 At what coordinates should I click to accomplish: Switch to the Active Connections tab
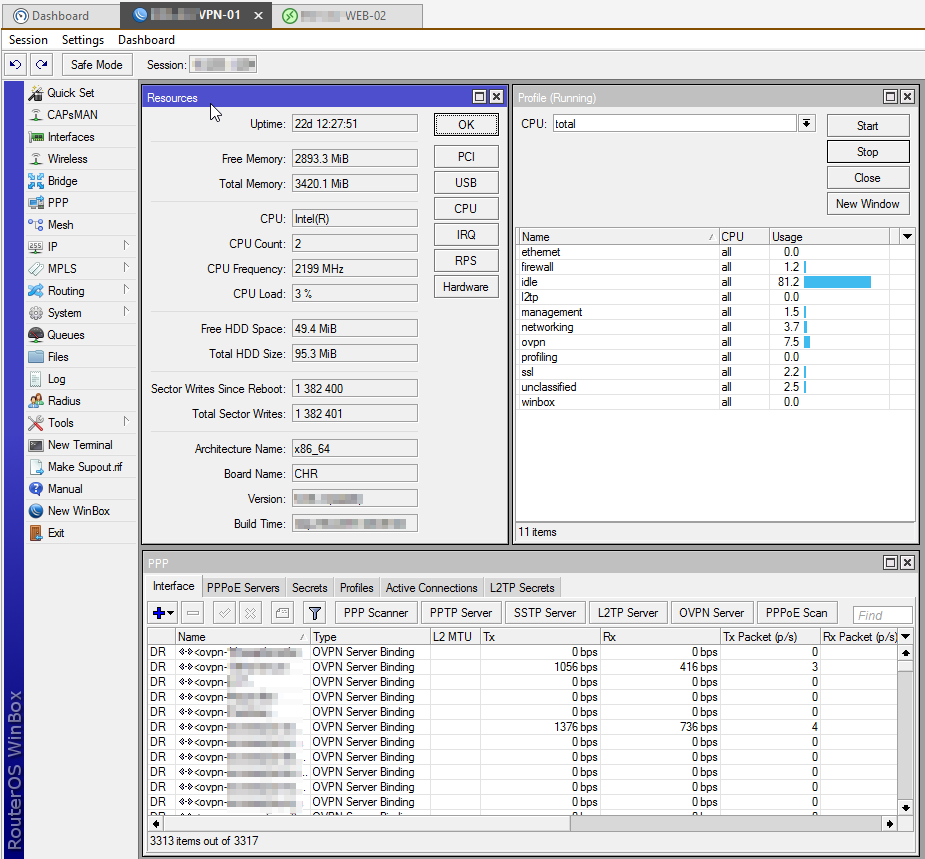tap(431, 588)
